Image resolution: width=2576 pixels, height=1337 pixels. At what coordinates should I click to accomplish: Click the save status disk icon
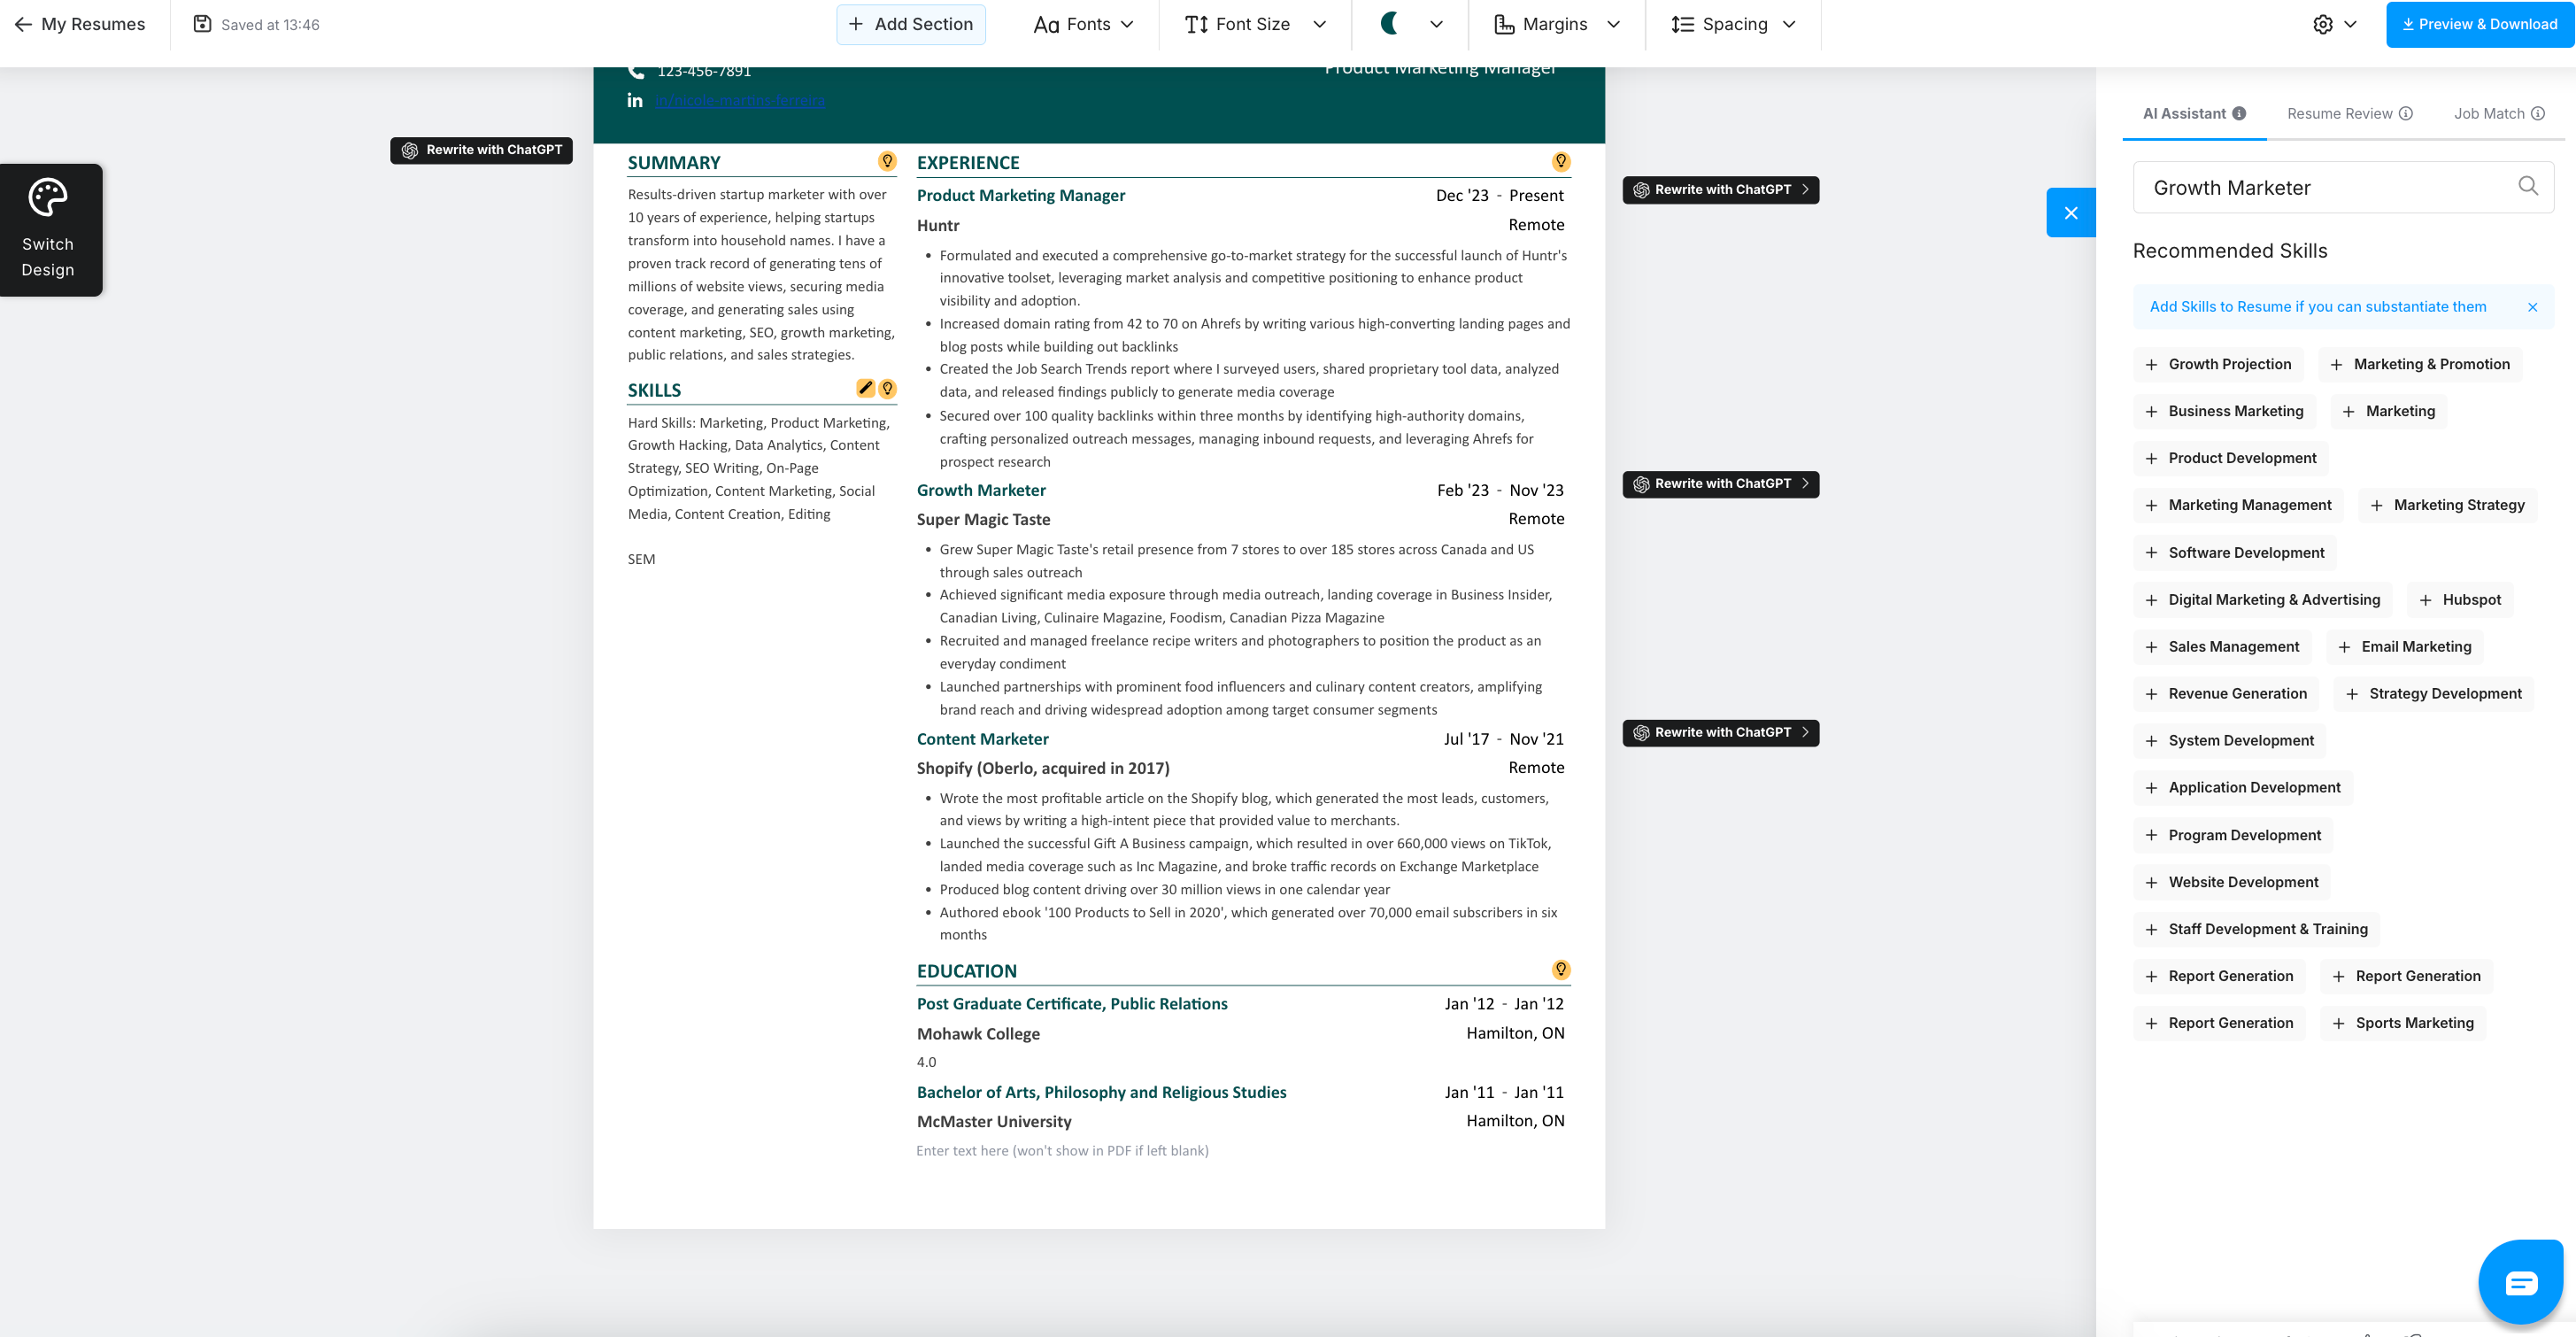pyautogui.click(x=202, y=24)
